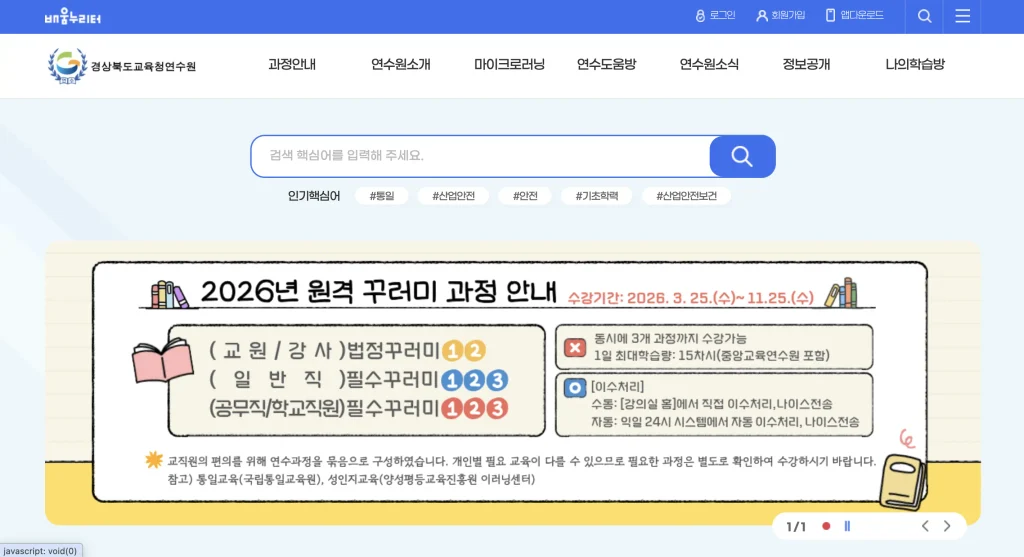The image size is (1024, 557).
Task: Open the 나의학습방 menu
Action: (914, 65)
